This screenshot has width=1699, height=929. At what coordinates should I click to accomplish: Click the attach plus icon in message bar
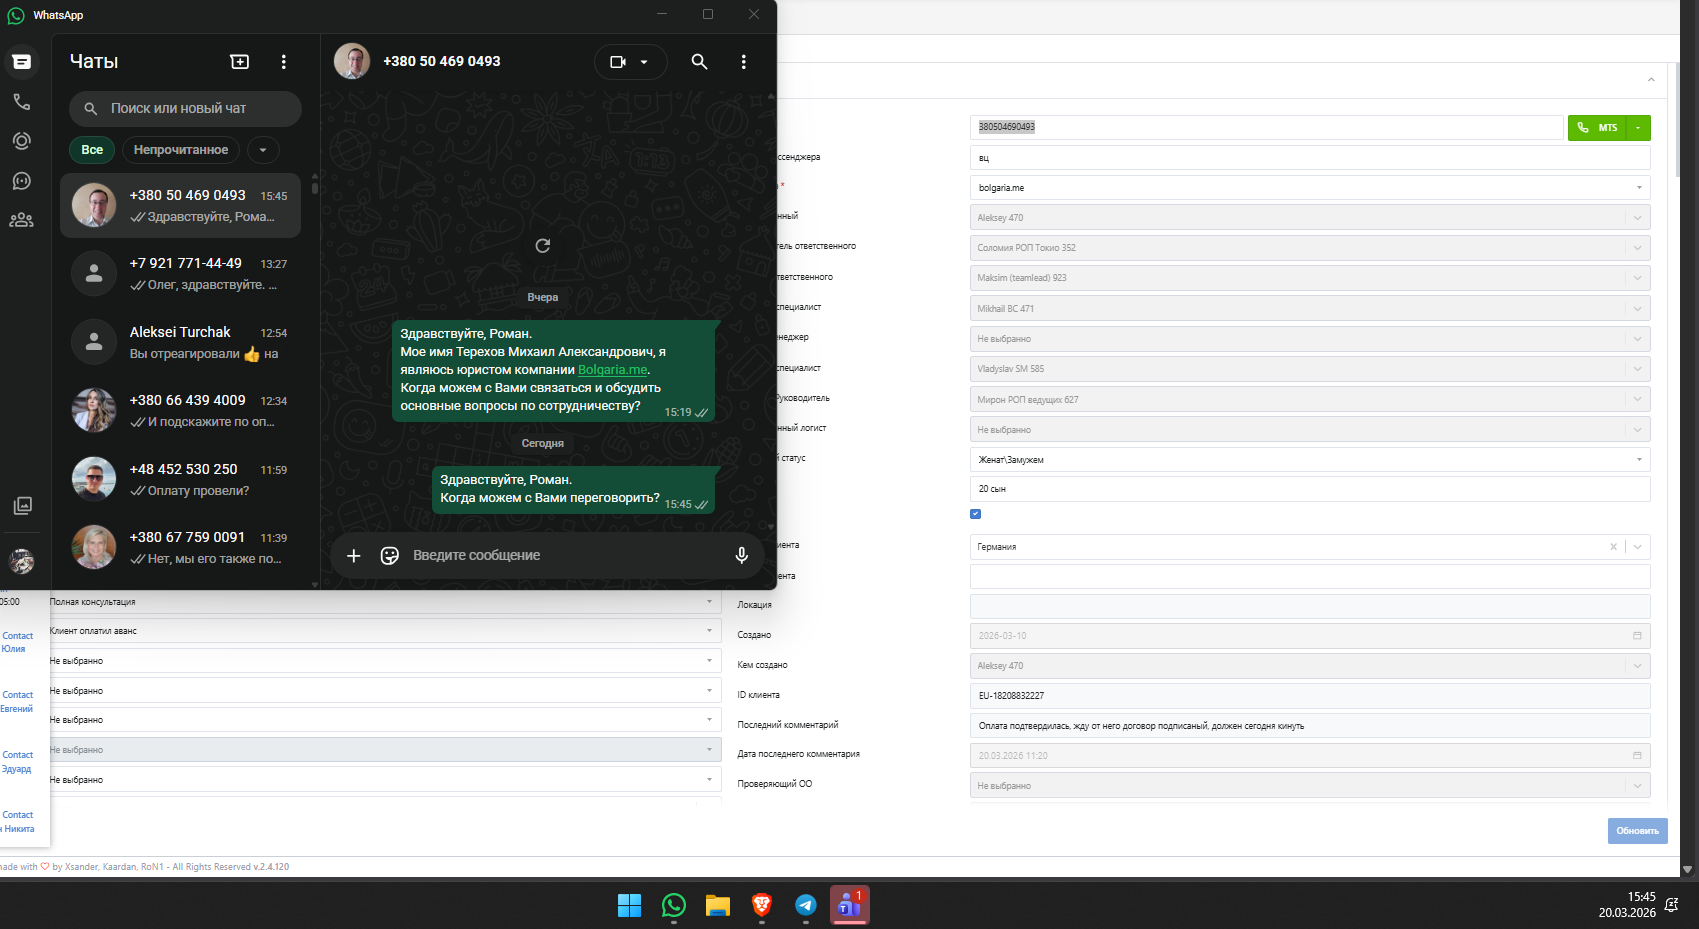(x=353, y=555)
